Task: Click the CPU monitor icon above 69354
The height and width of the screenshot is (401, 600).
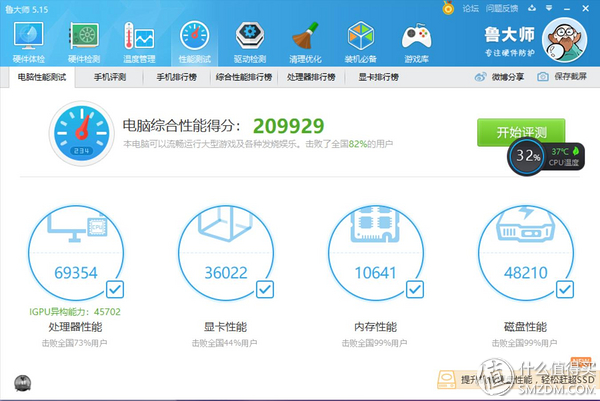Action: pos(77,228)
